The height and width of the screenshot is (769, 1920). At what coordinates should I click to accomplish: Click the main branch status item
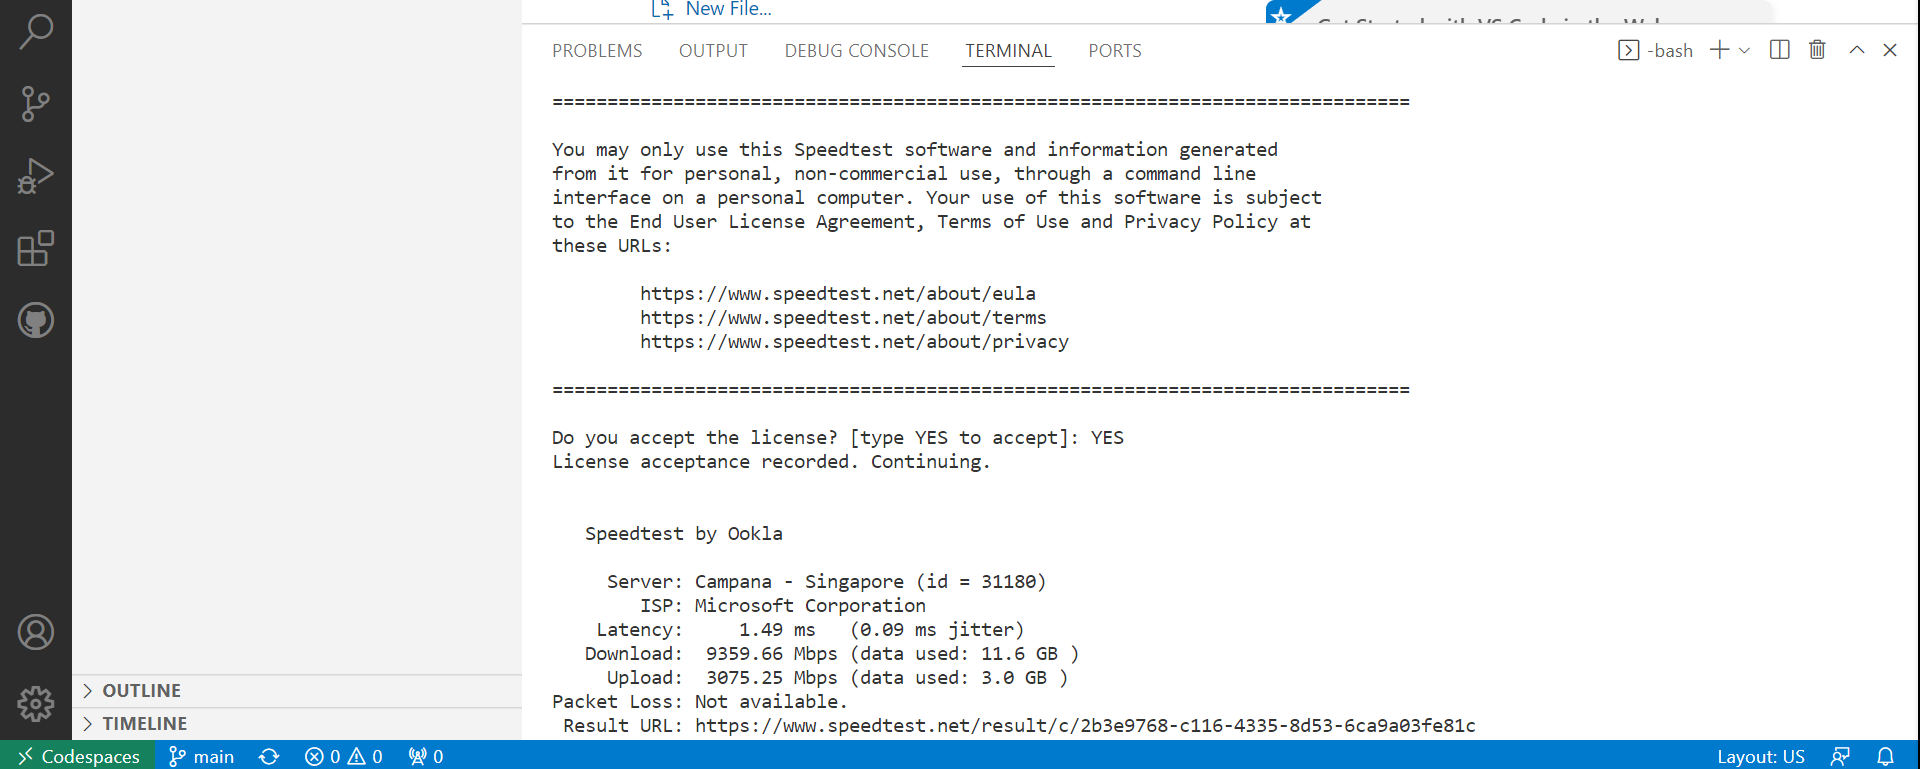(202, 756)
